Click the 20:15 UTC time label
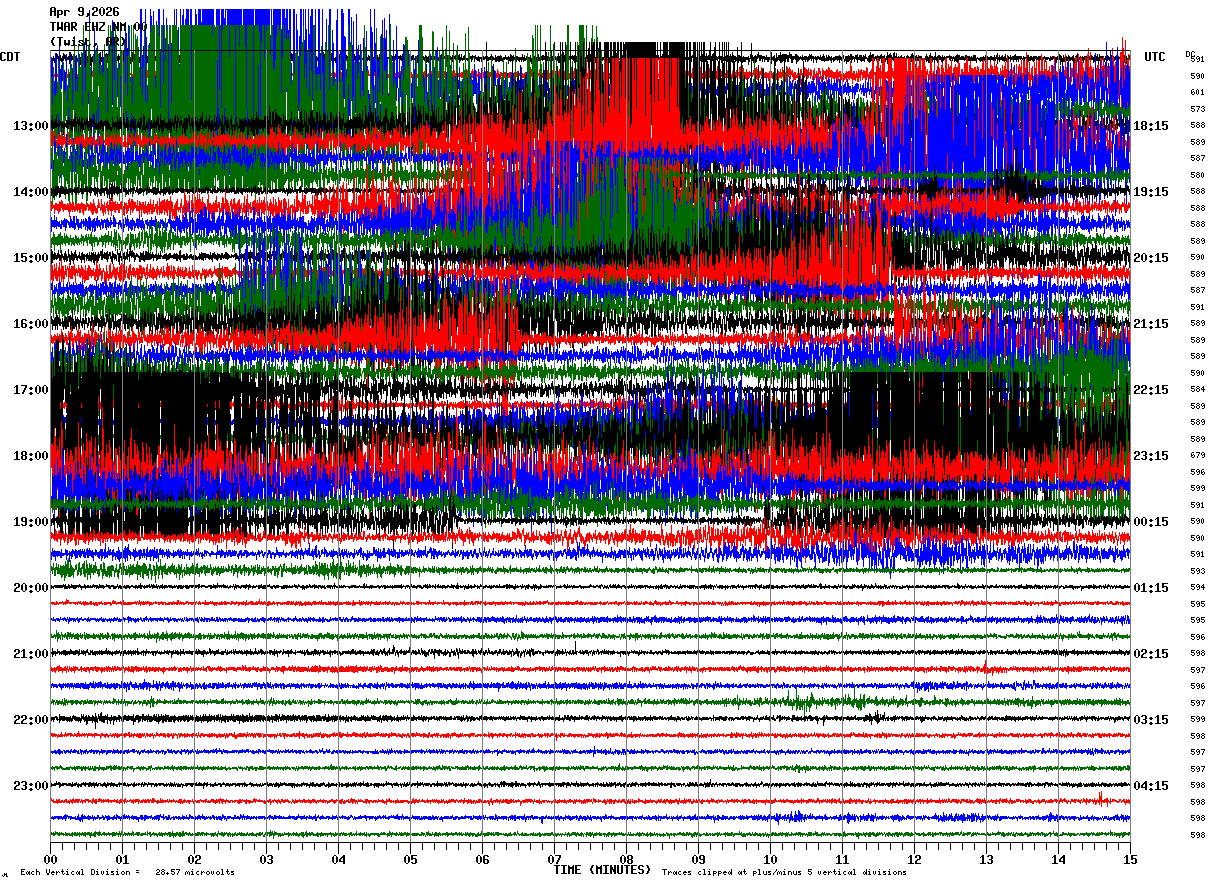 point(1150,258)
